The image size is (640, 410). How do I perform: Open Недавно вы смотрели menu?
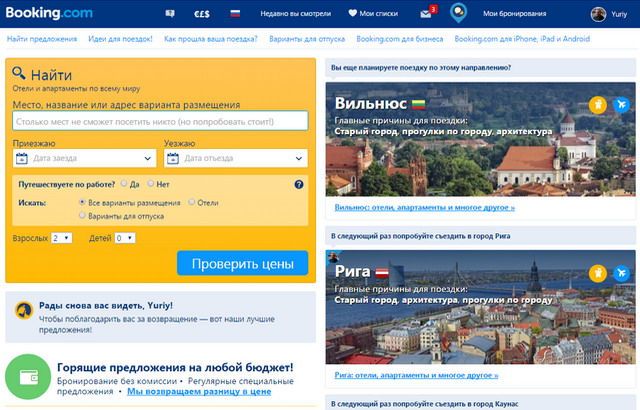tap(296, 14)
